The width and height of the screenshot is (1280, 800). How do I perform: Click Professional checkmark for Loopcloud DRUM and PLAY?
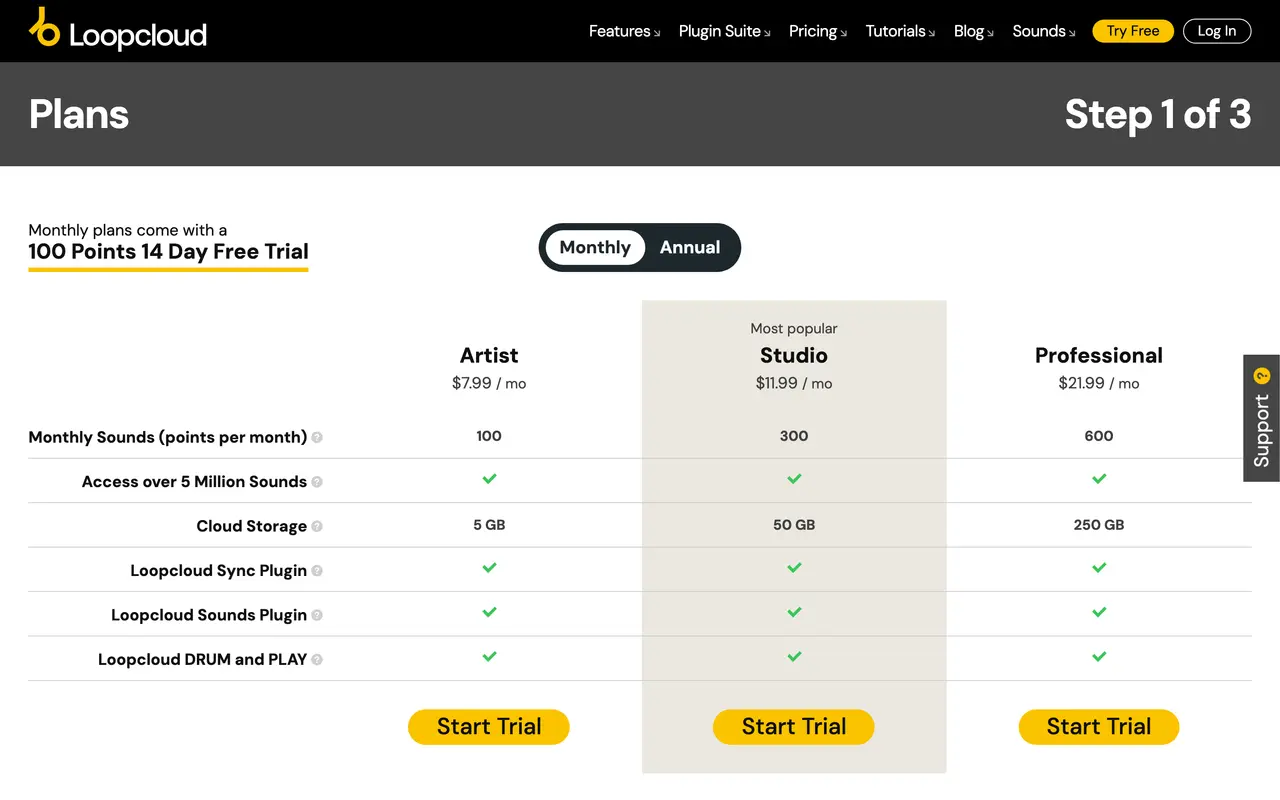point(1099,657)
